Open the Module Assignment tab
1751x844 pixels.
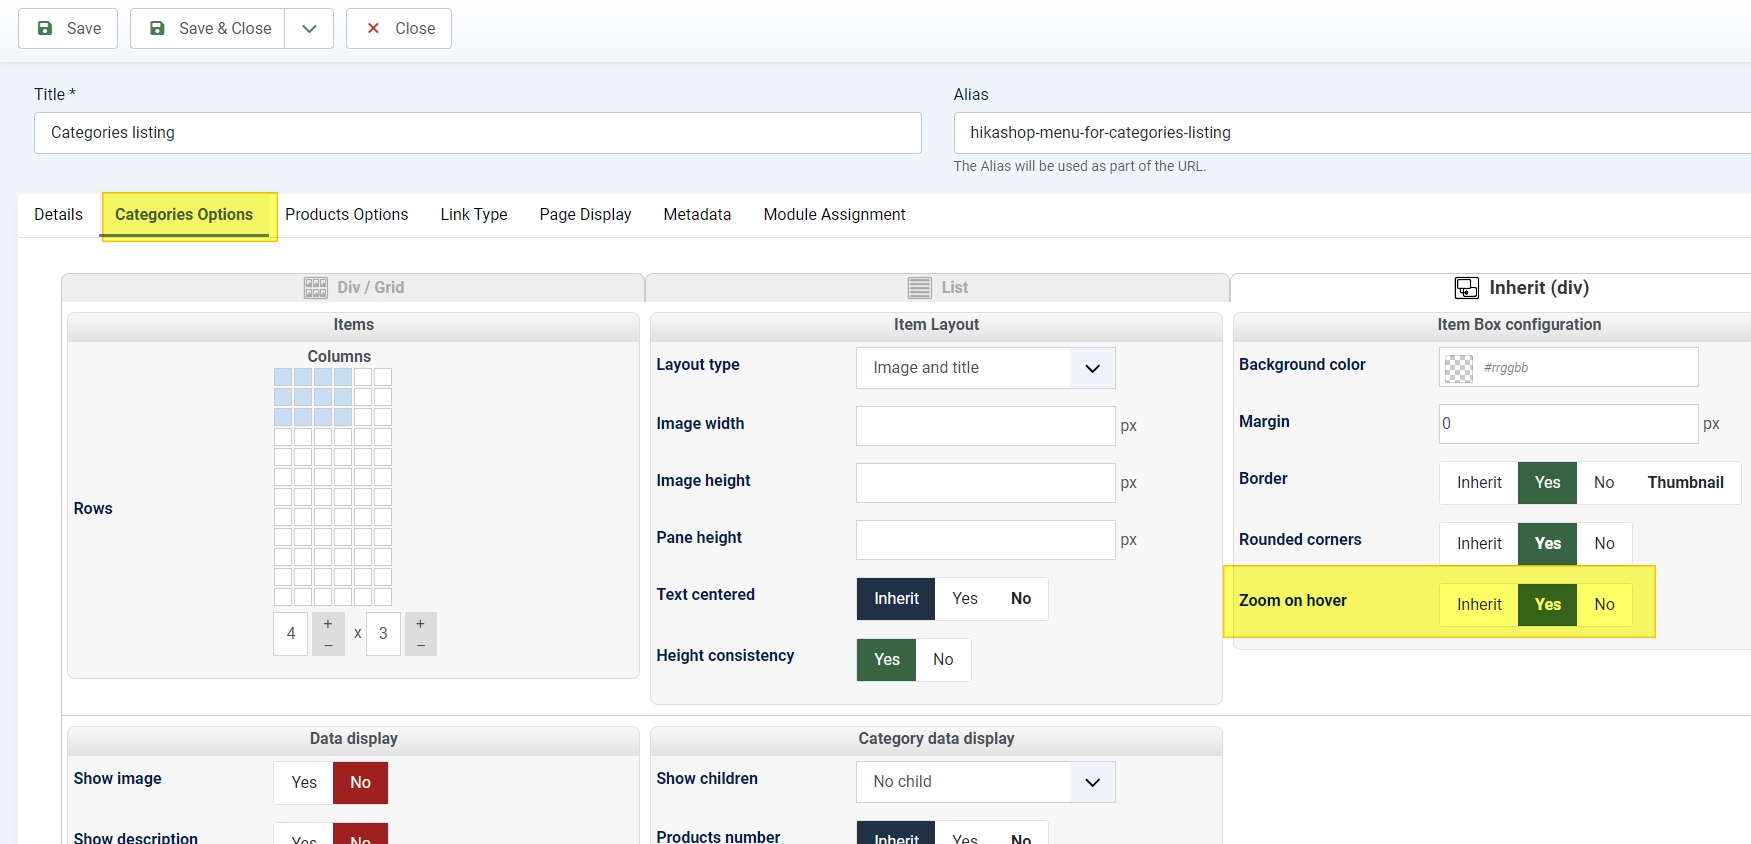[834, 214]
